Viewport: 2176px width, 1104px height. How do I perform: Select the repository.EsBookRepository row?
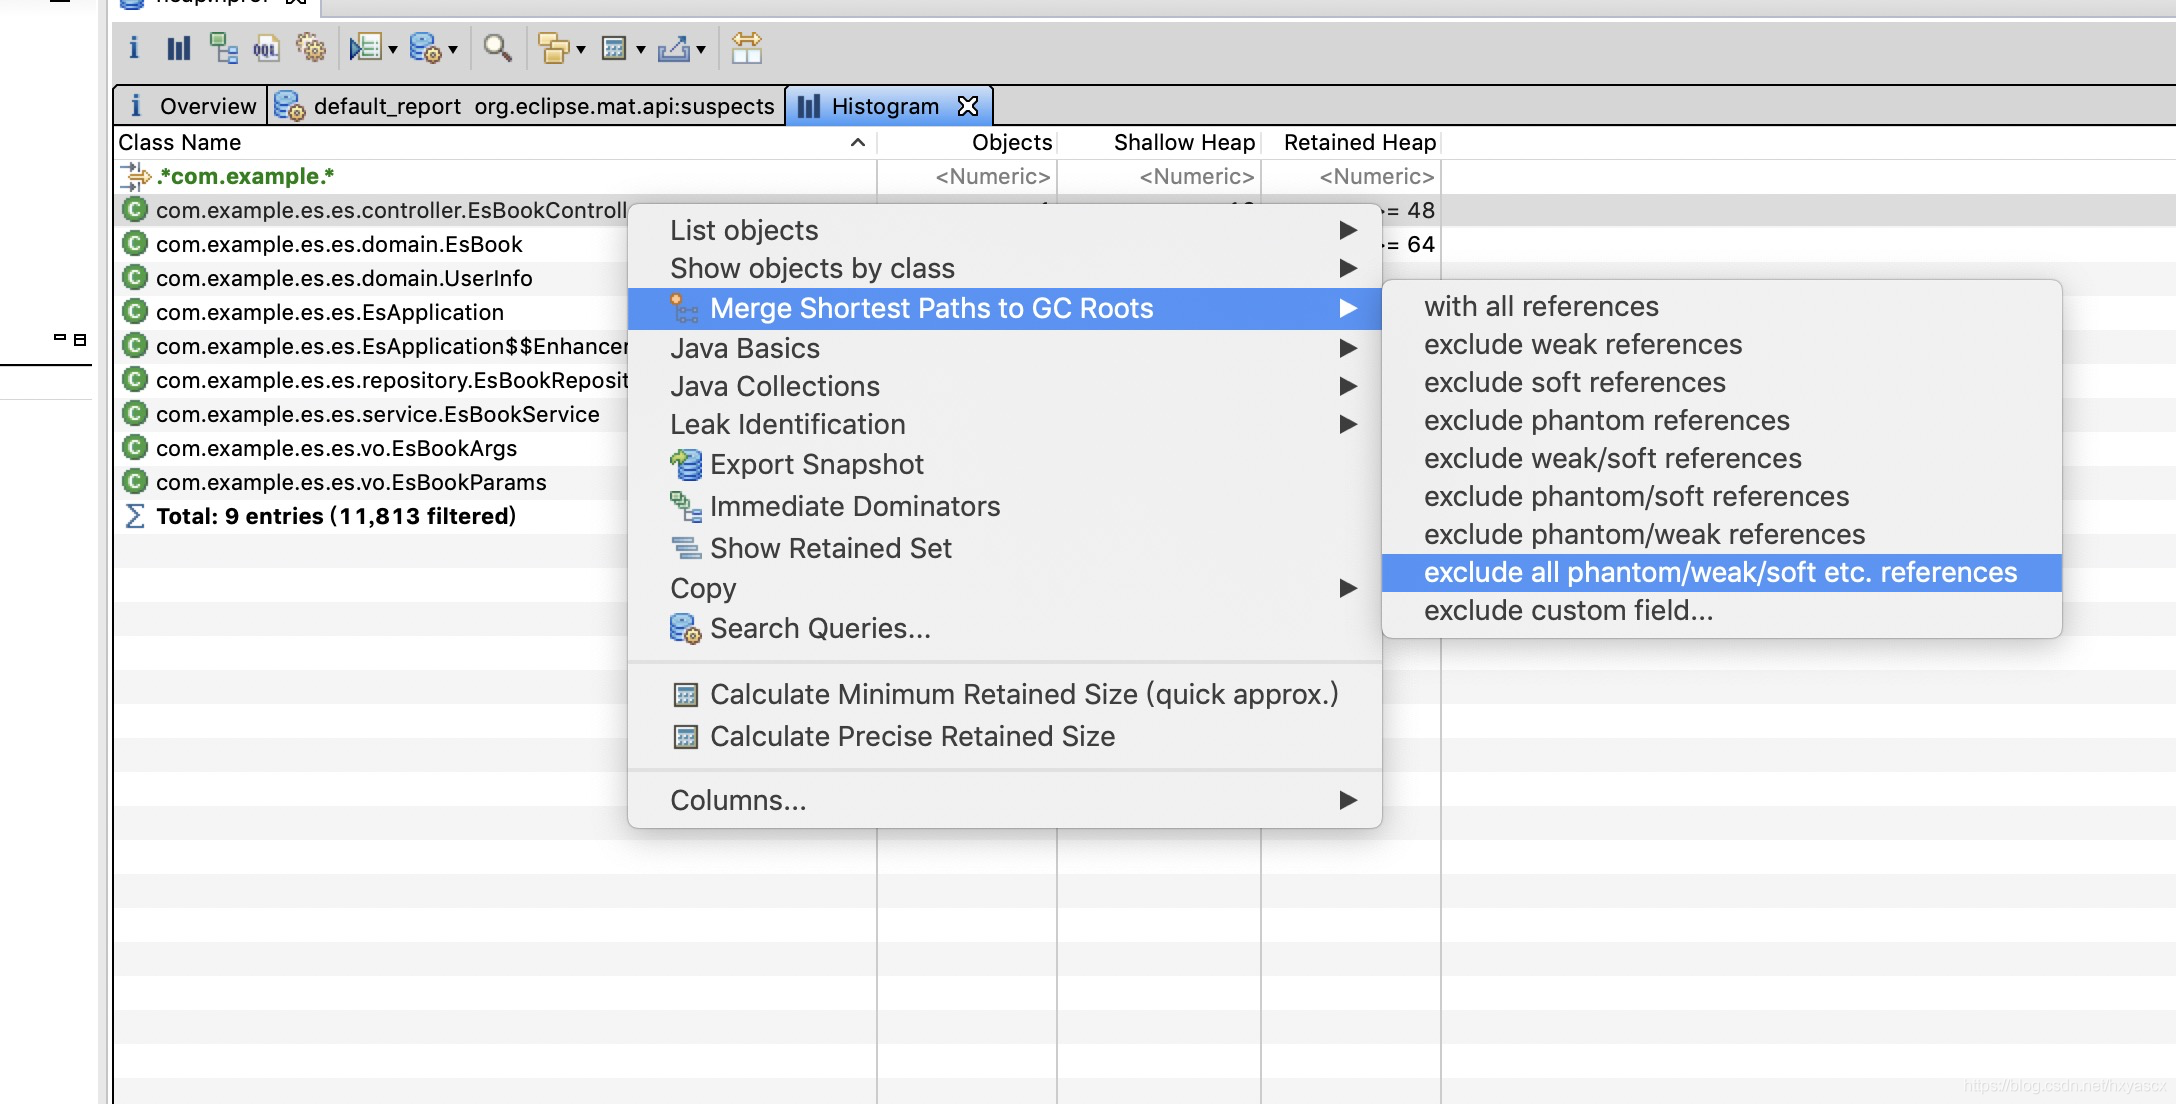click(x=372, y=380)
